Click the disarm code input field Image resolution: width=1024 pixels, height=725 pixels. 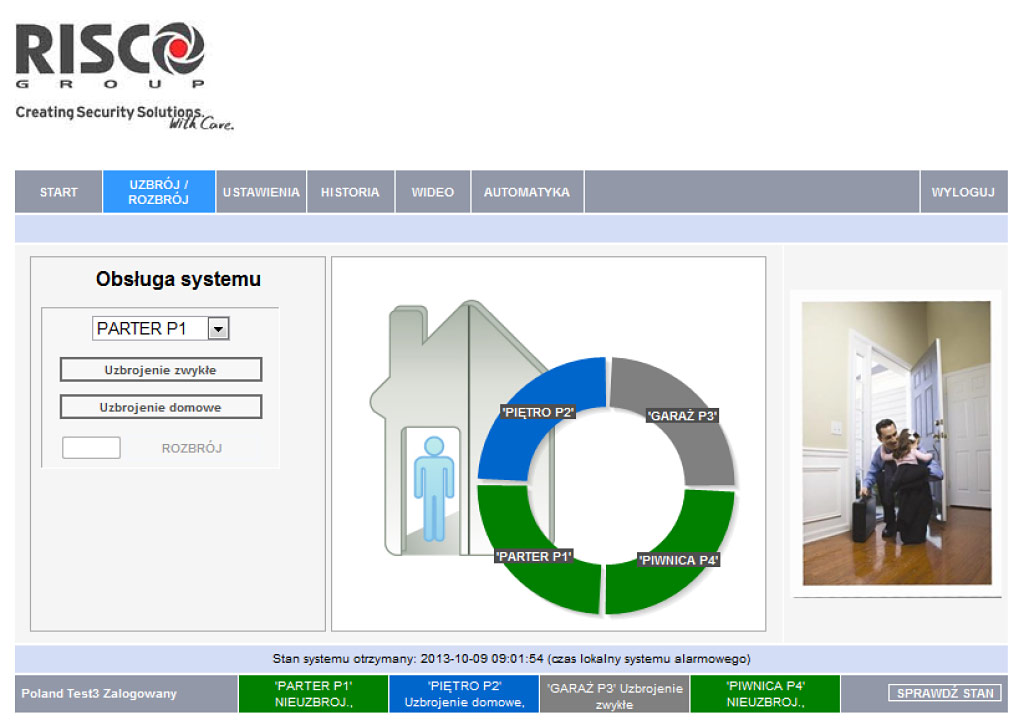pos(91,448)
